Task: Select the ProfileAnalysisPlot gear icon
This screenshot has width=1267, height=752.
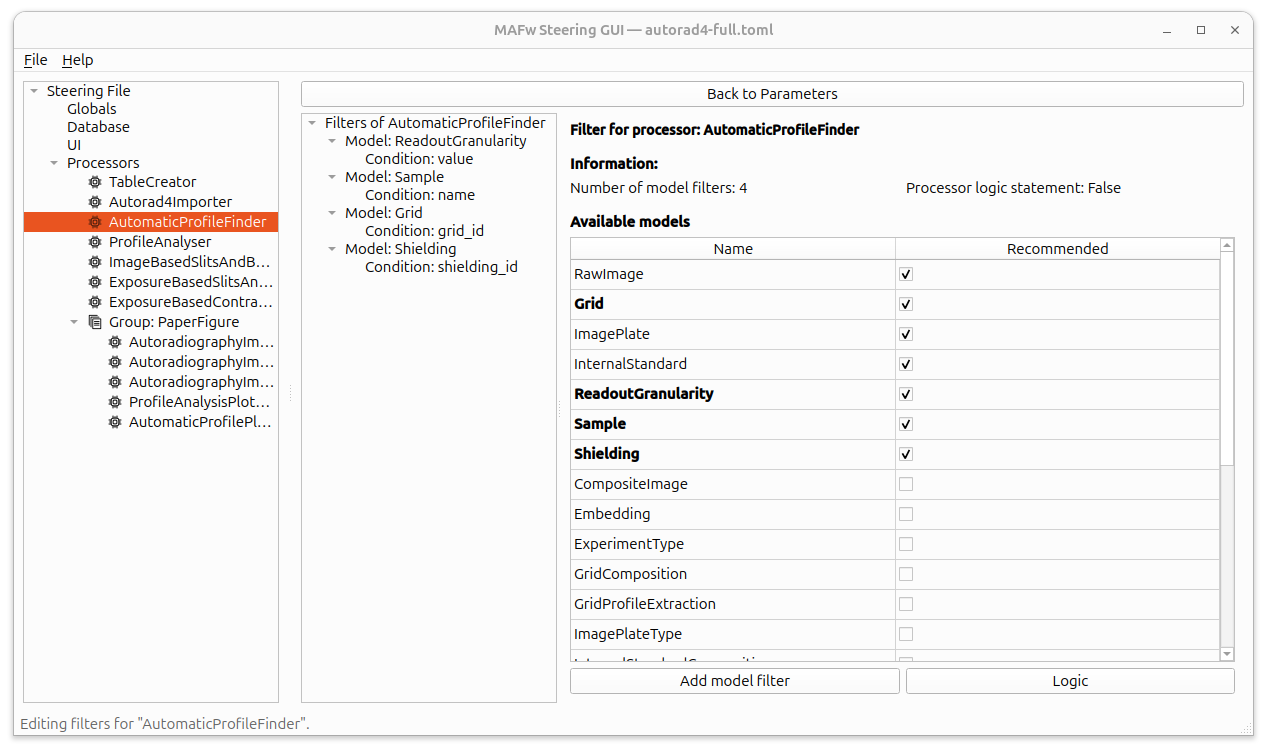Action: click(x=114, y=402)
